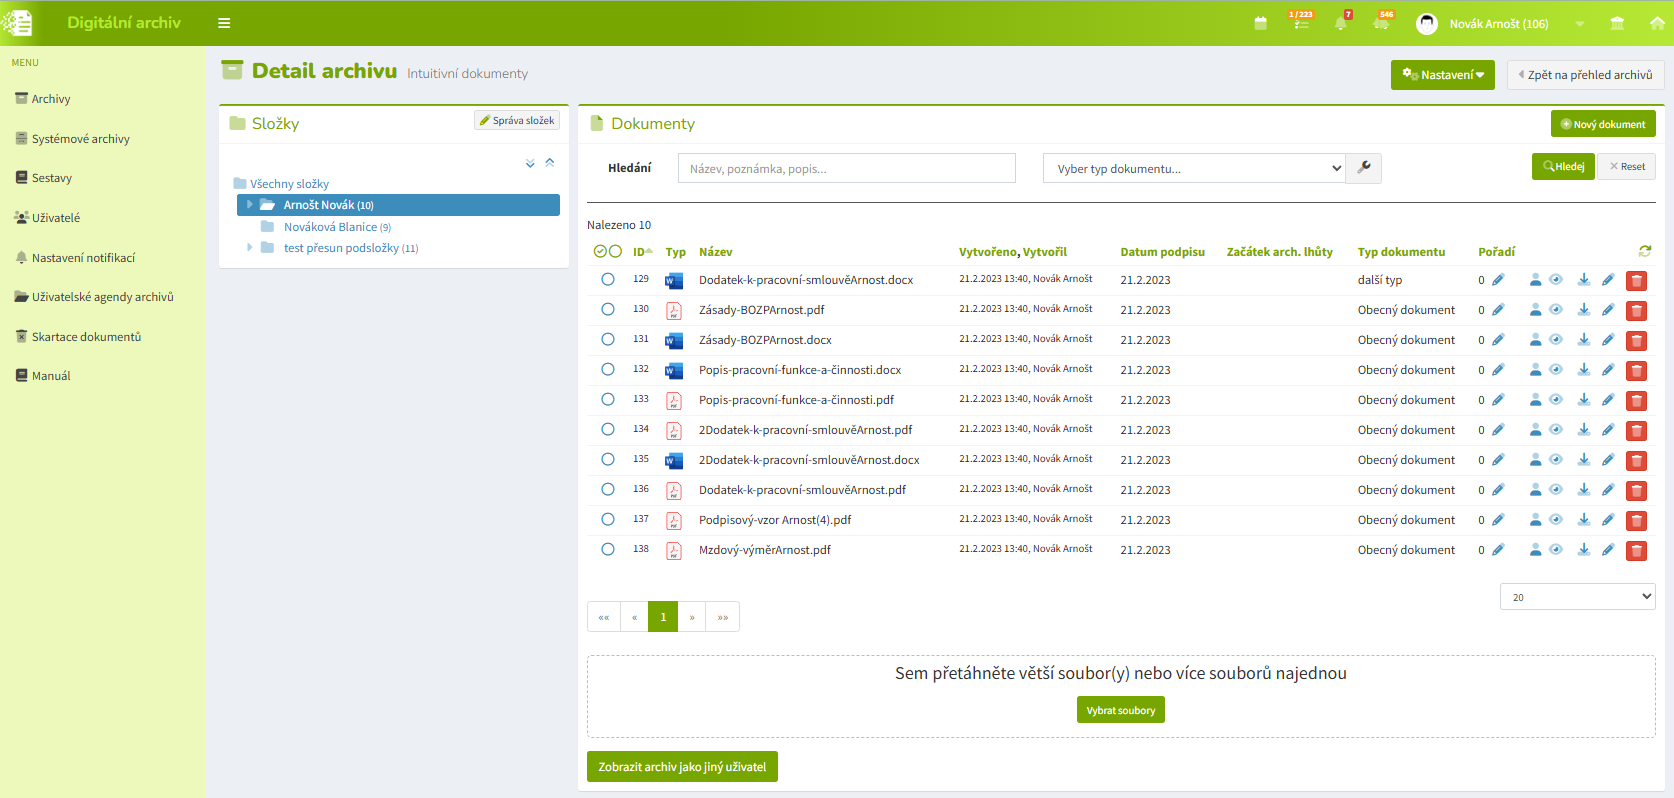
Task: Click the wrench icon beside document type
Action: click(1364, 168)
